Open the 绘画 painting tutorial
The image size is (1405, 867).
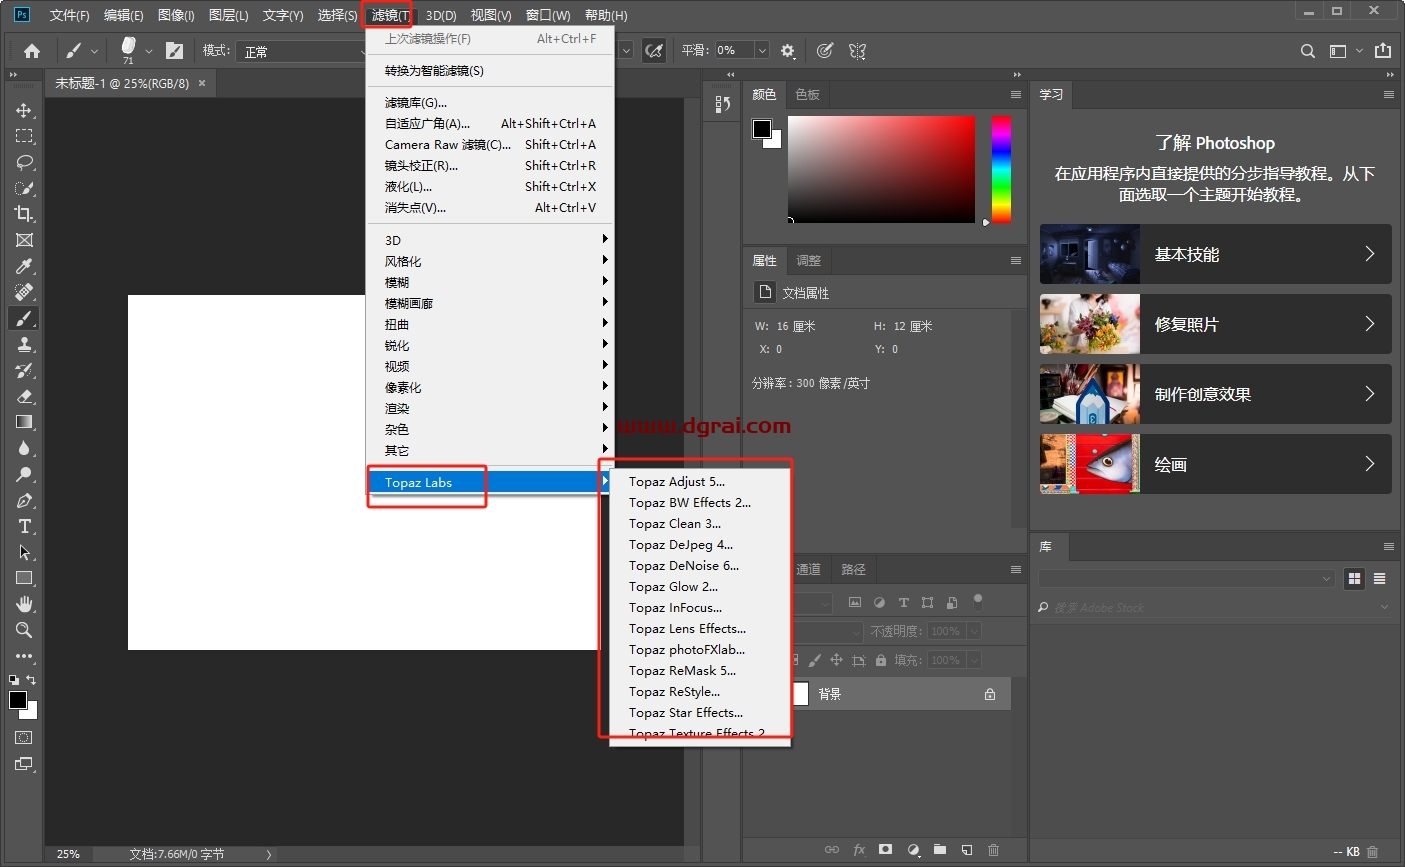click(x=1215, y=464)
